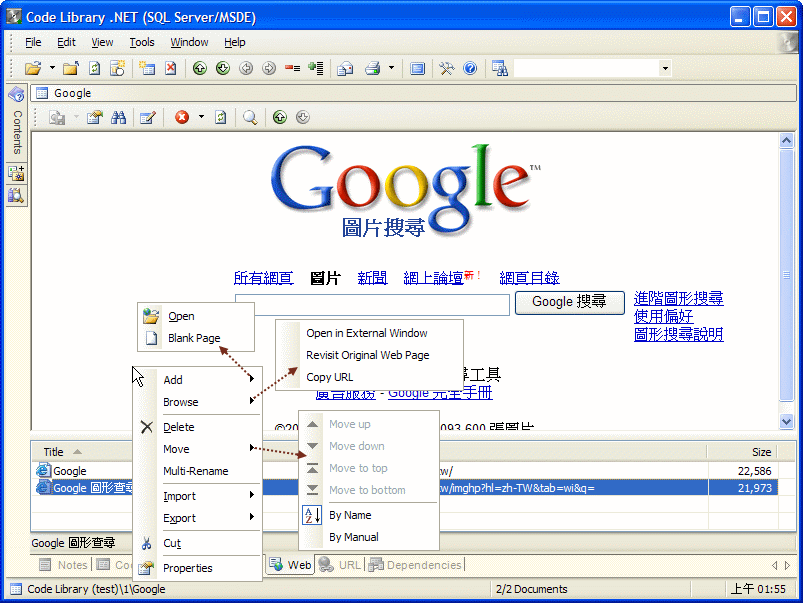
Task: Open the Contents side panel tab
Action: tap(17, 121)
